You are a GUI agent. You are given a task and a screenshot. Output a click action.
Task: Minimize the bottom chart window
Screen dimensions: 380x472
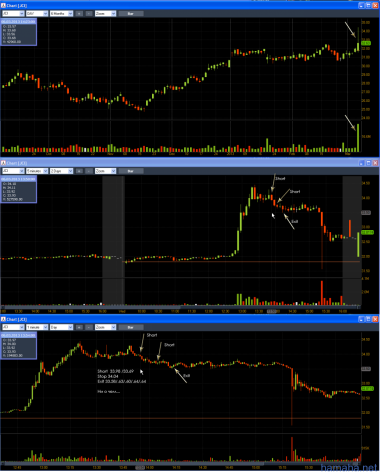point(361,319)
